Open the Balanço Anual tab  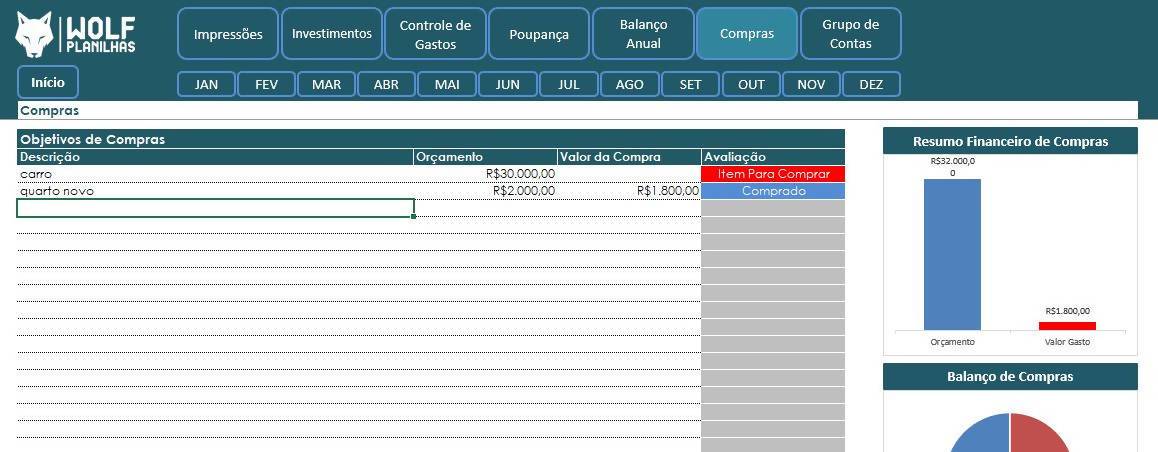coord(643,34)
